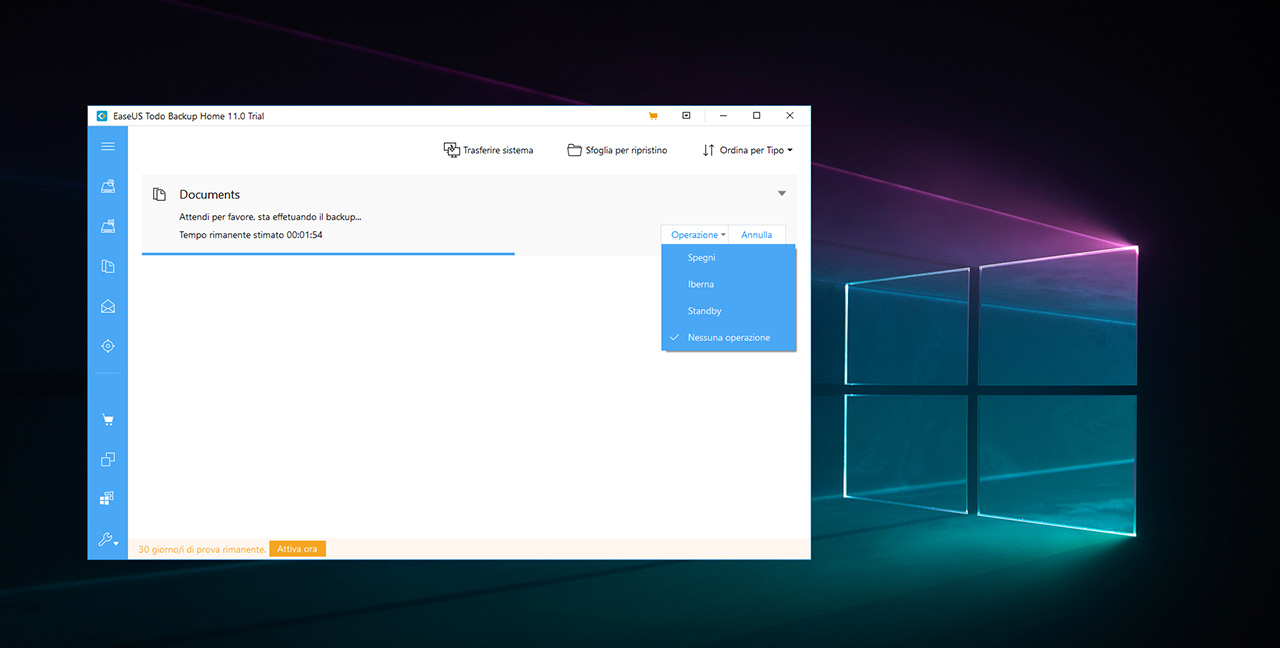The height and width of the screenshot is (648, 1280).
Task: Click the Documents task title
Action: [x=210, y=194]
